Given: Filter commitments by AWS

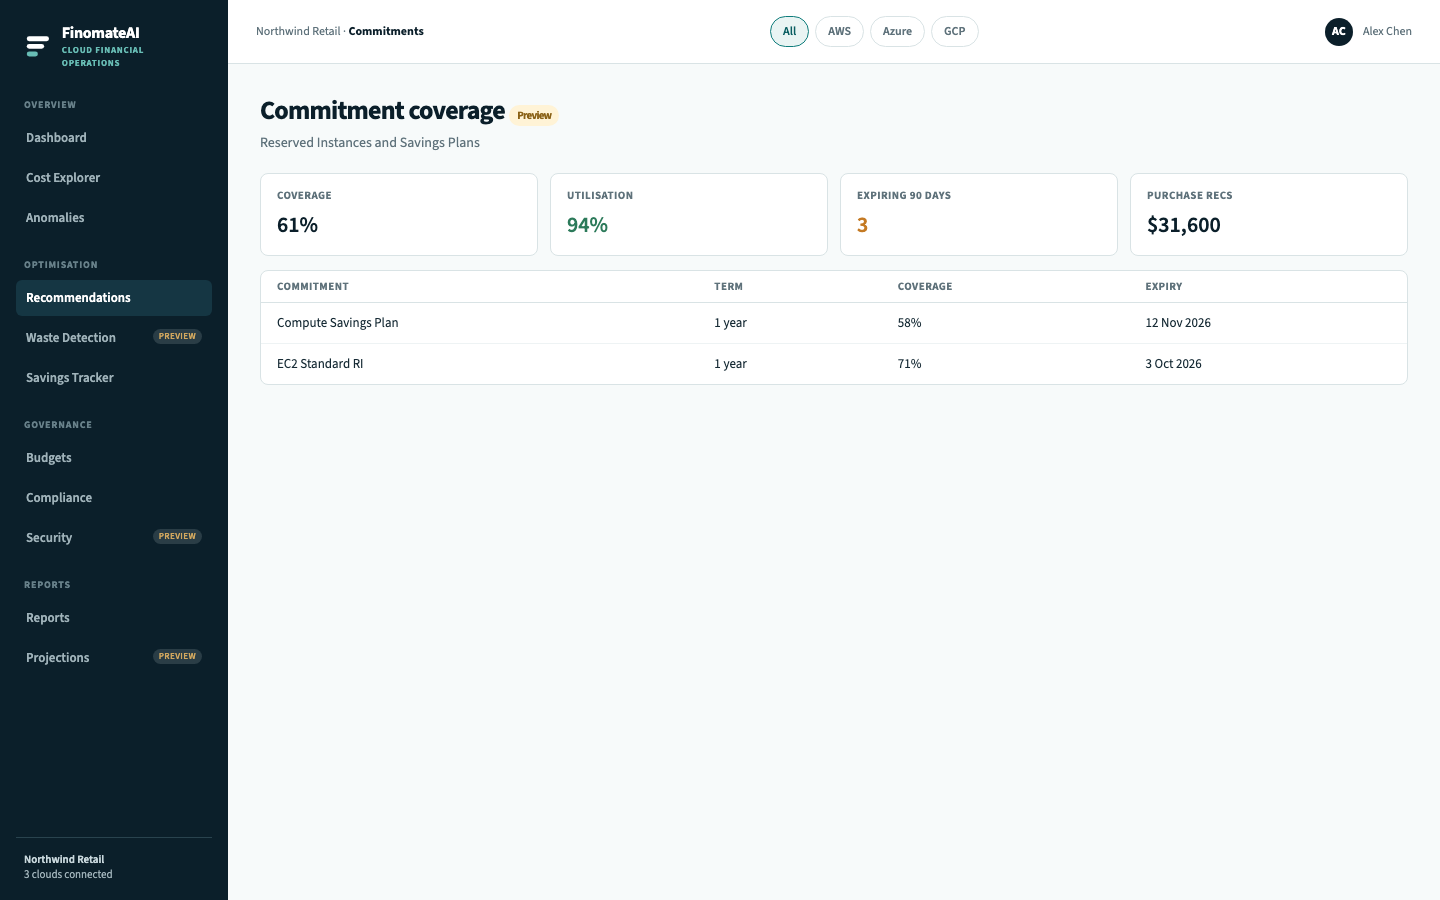Looking at the screenshot, I should pyautogui.click(x=839, y=32).
